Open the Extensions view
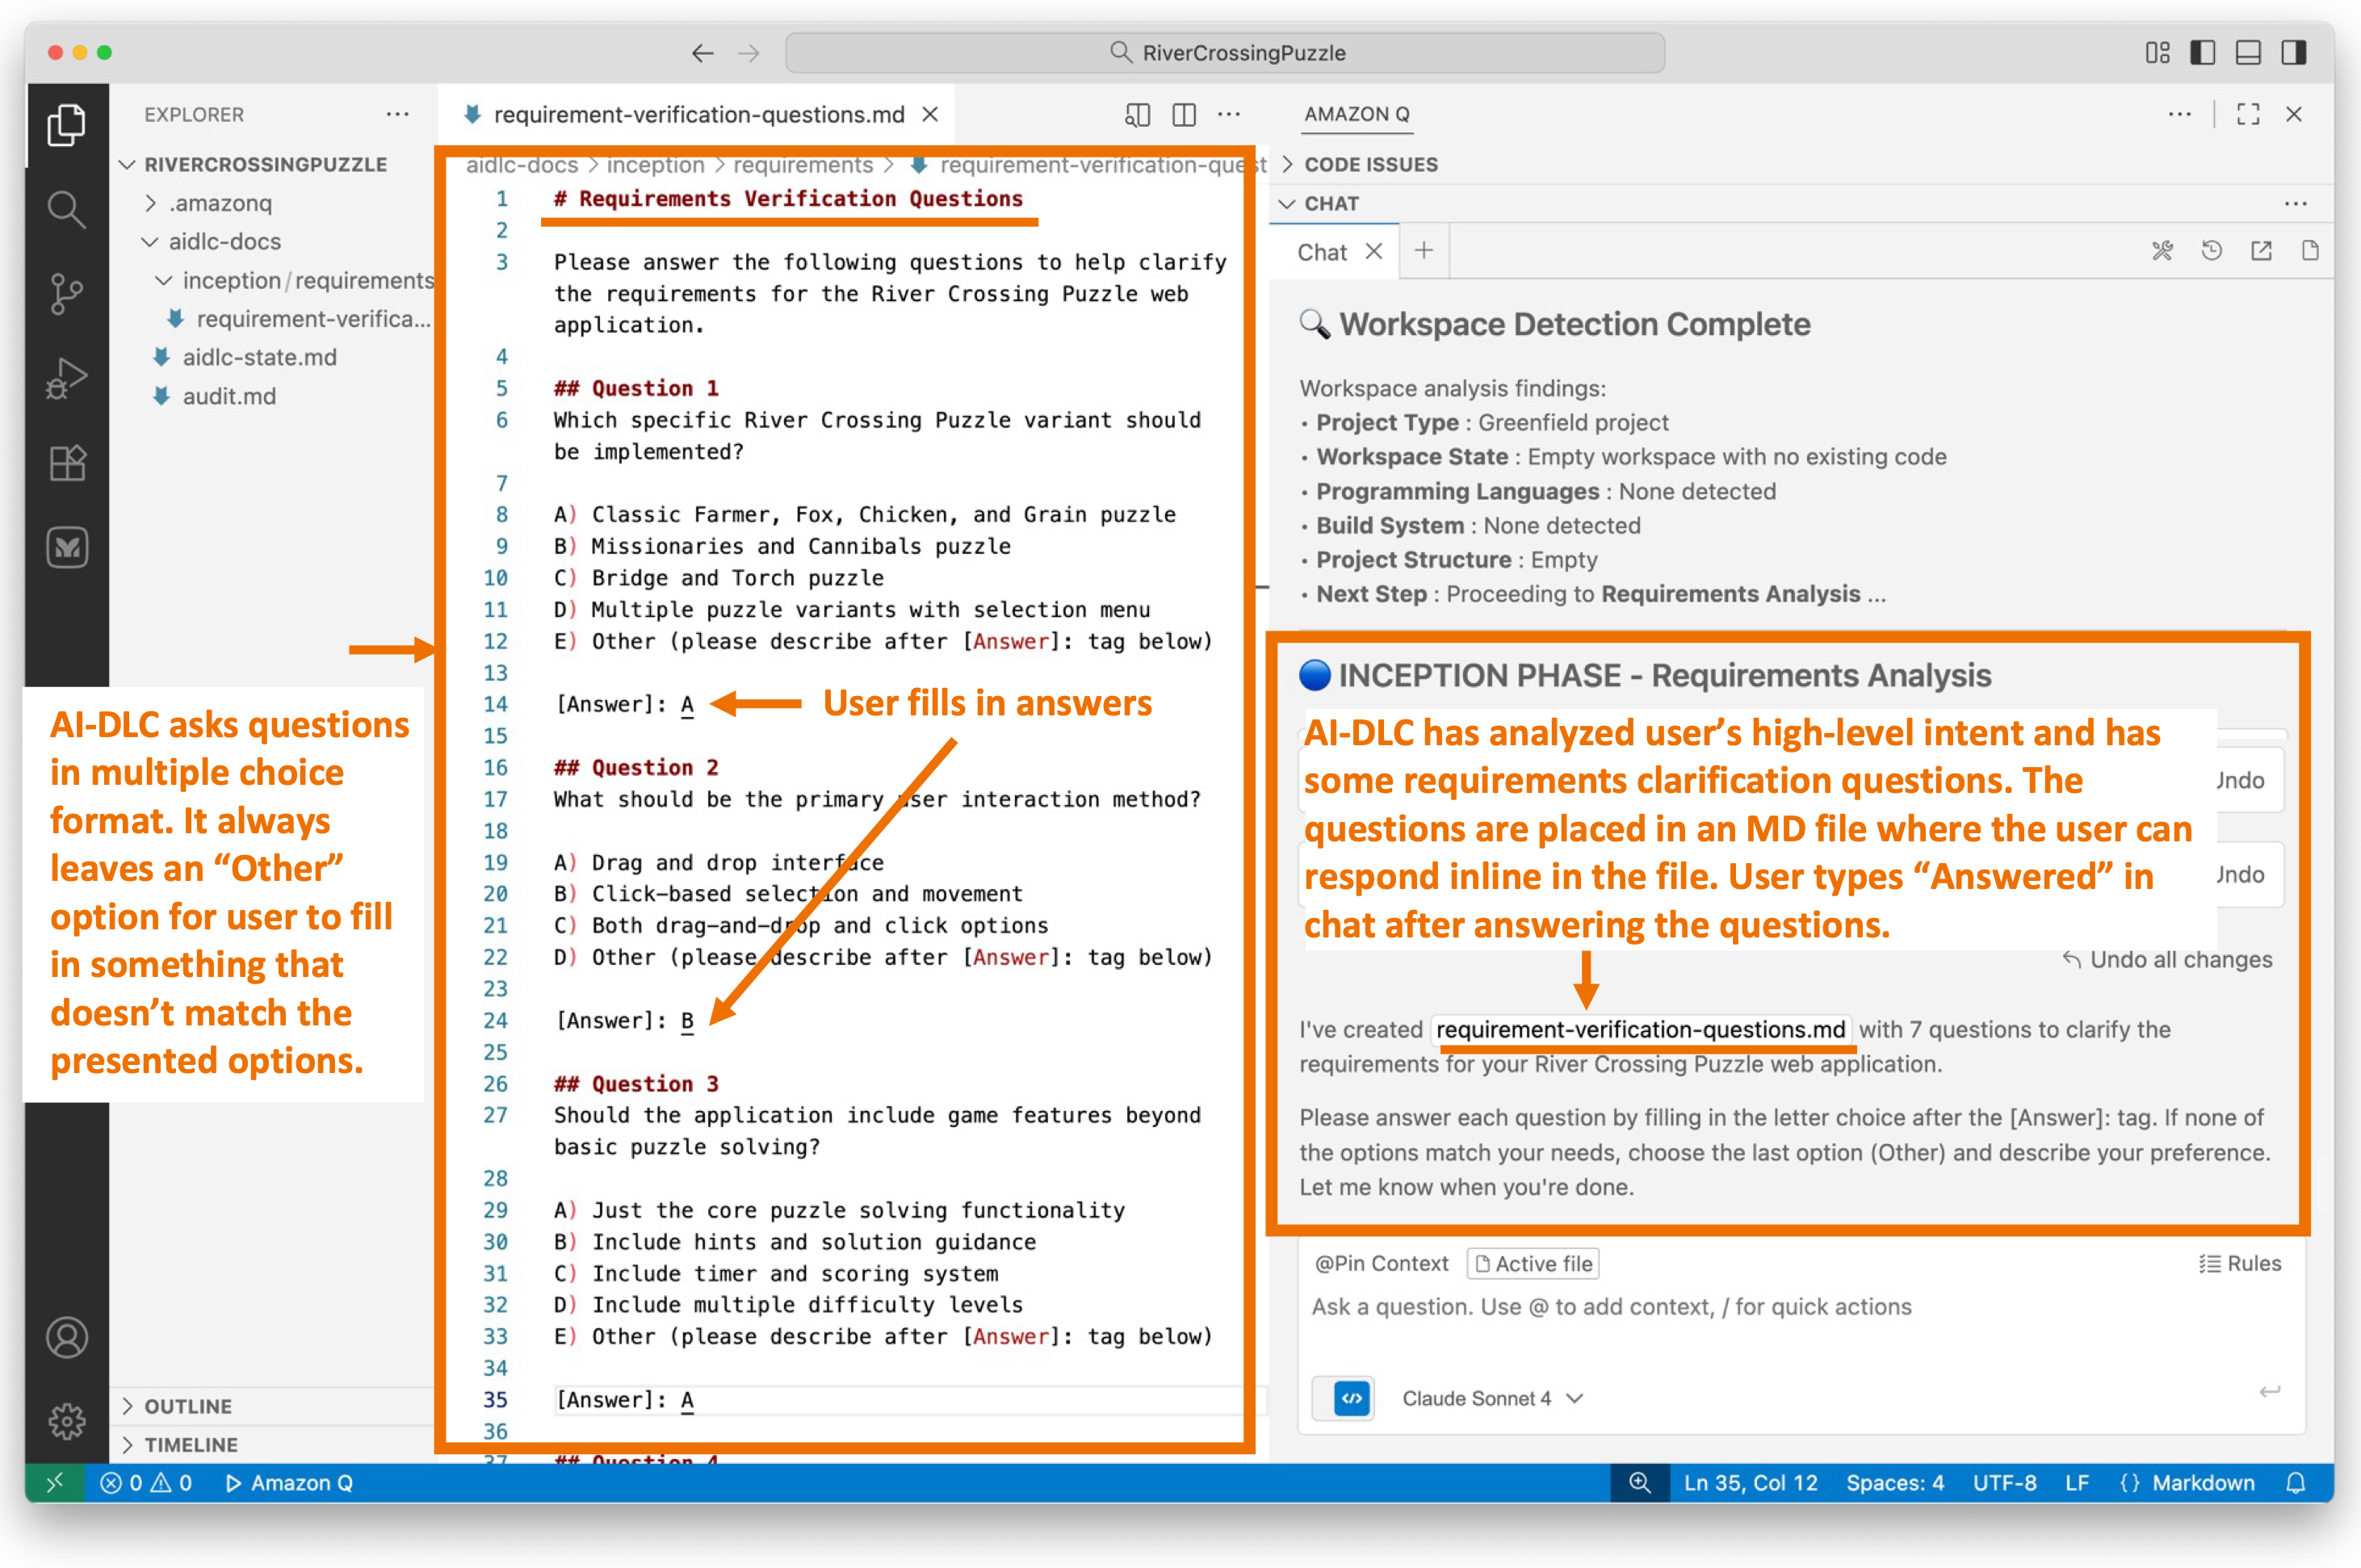Viewport: 2361px width, 1568px height. [66, 462]
